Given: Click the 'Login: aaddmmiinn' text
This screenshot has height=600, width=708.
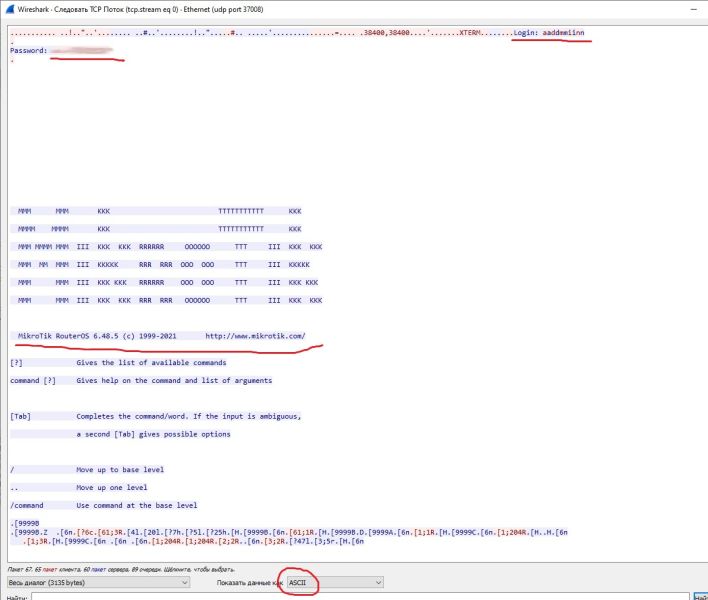Looking at the screenshot, I should 549,33.
